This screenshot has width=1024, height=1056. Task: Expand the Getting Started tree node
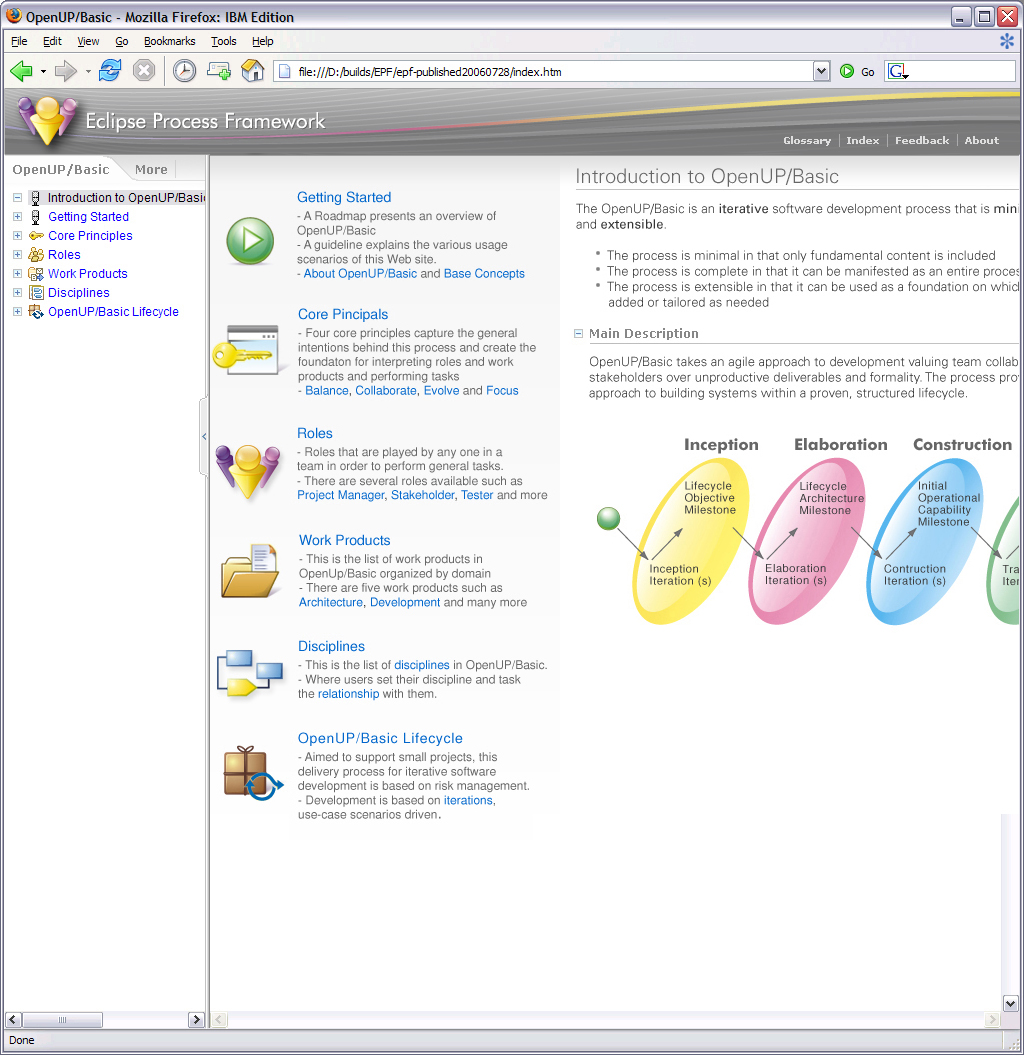pyautogui.click(x=18, y=217)
